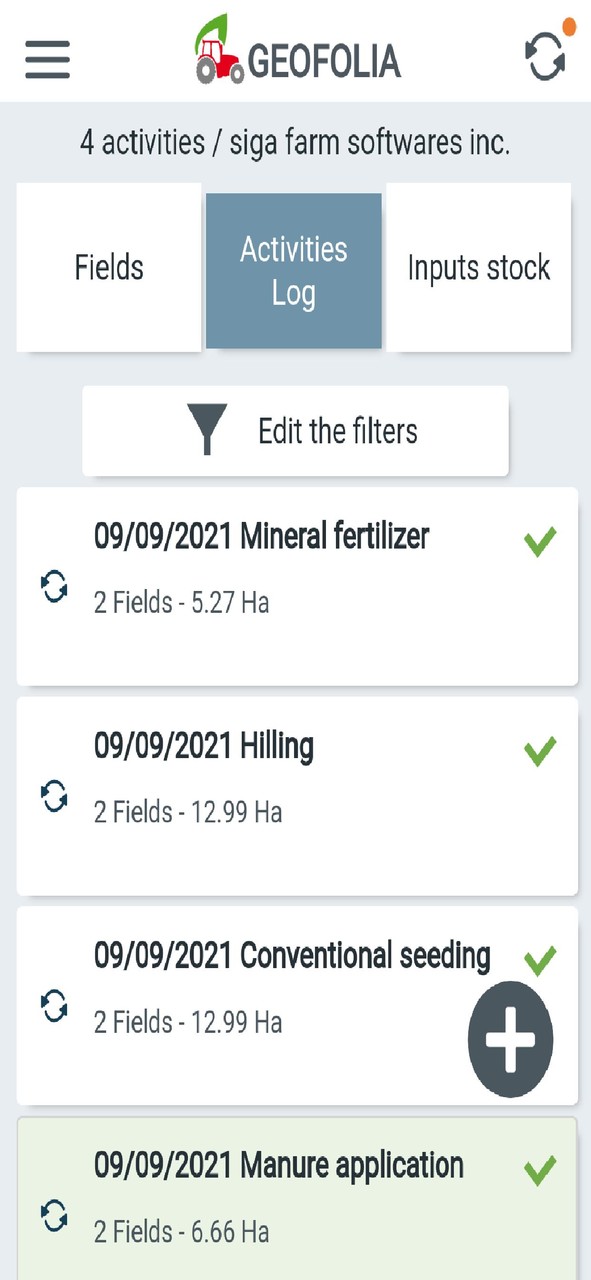The height and width of the screenshot is (1280, 591).
Task: Tap the sync icon on Hilling activity
Action: pos(53,797)
